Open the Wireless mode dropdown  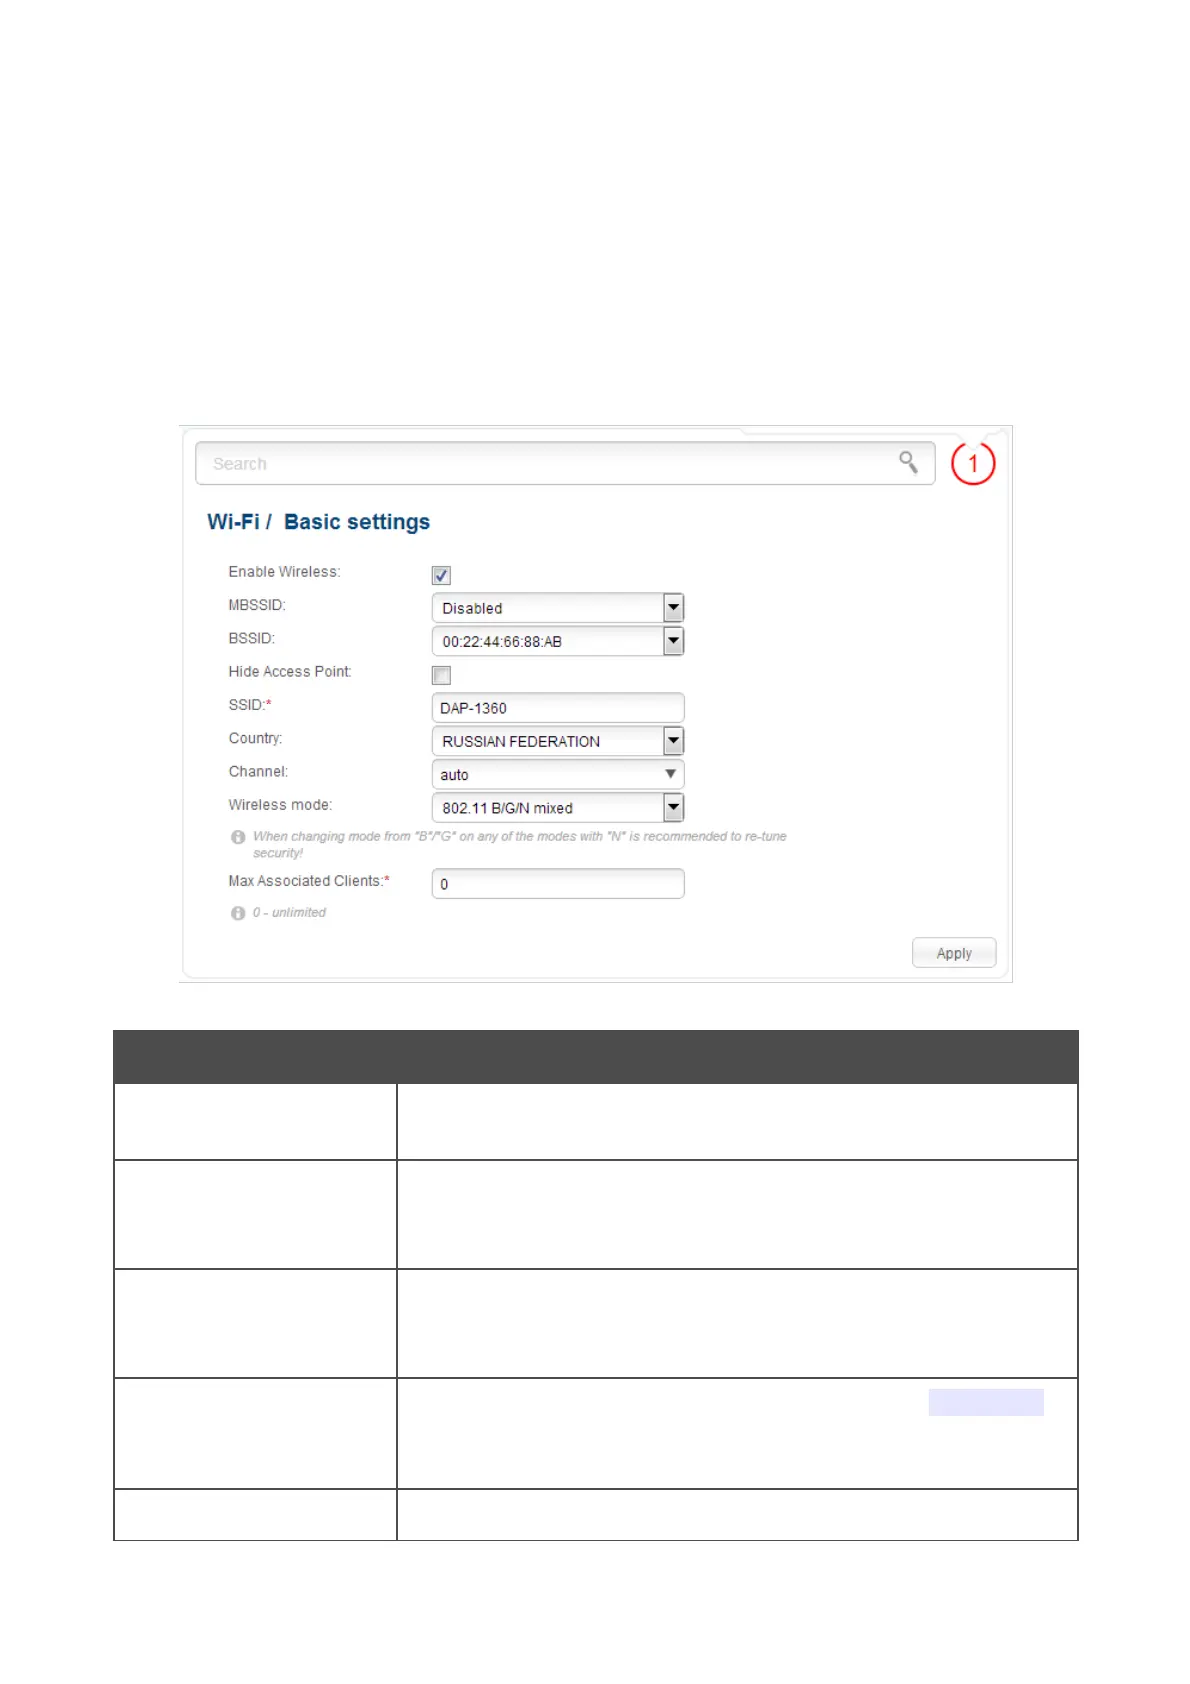(558, 807)
